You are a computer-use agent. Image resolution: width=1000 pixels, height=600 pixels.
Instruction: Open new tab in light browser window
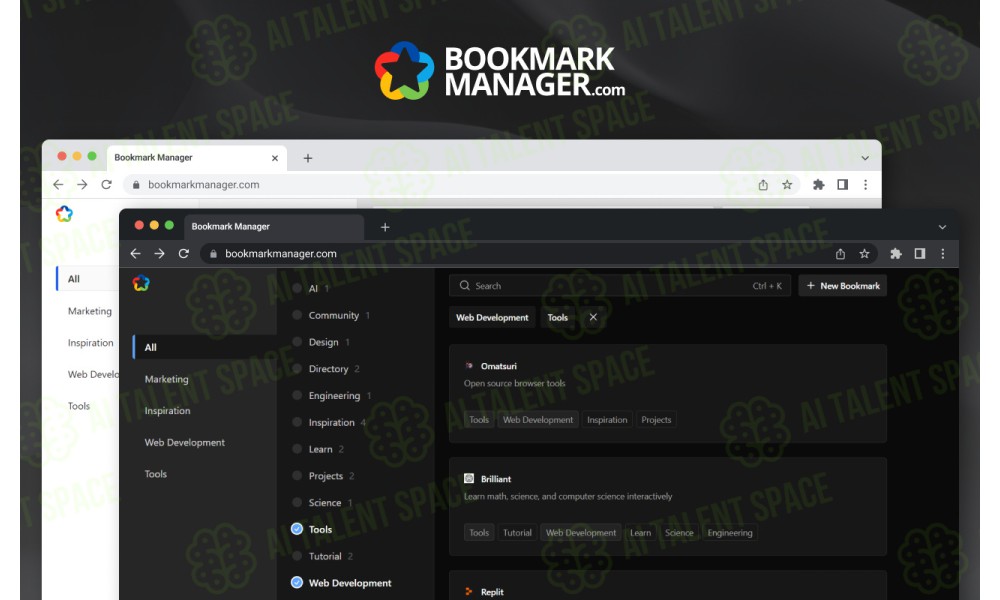307,158
